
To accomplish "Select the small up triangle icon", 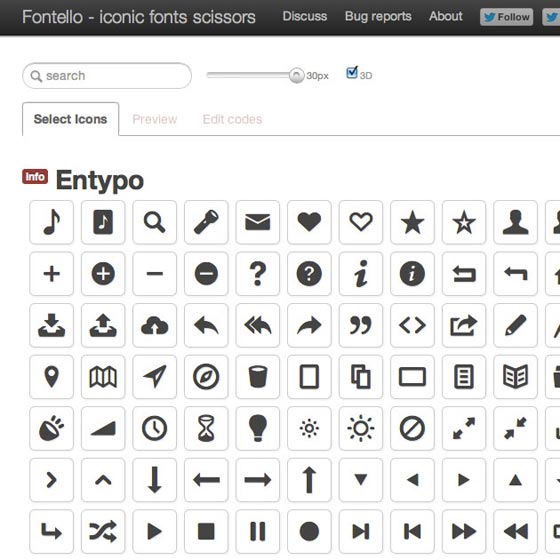I will tap(515, 480).
